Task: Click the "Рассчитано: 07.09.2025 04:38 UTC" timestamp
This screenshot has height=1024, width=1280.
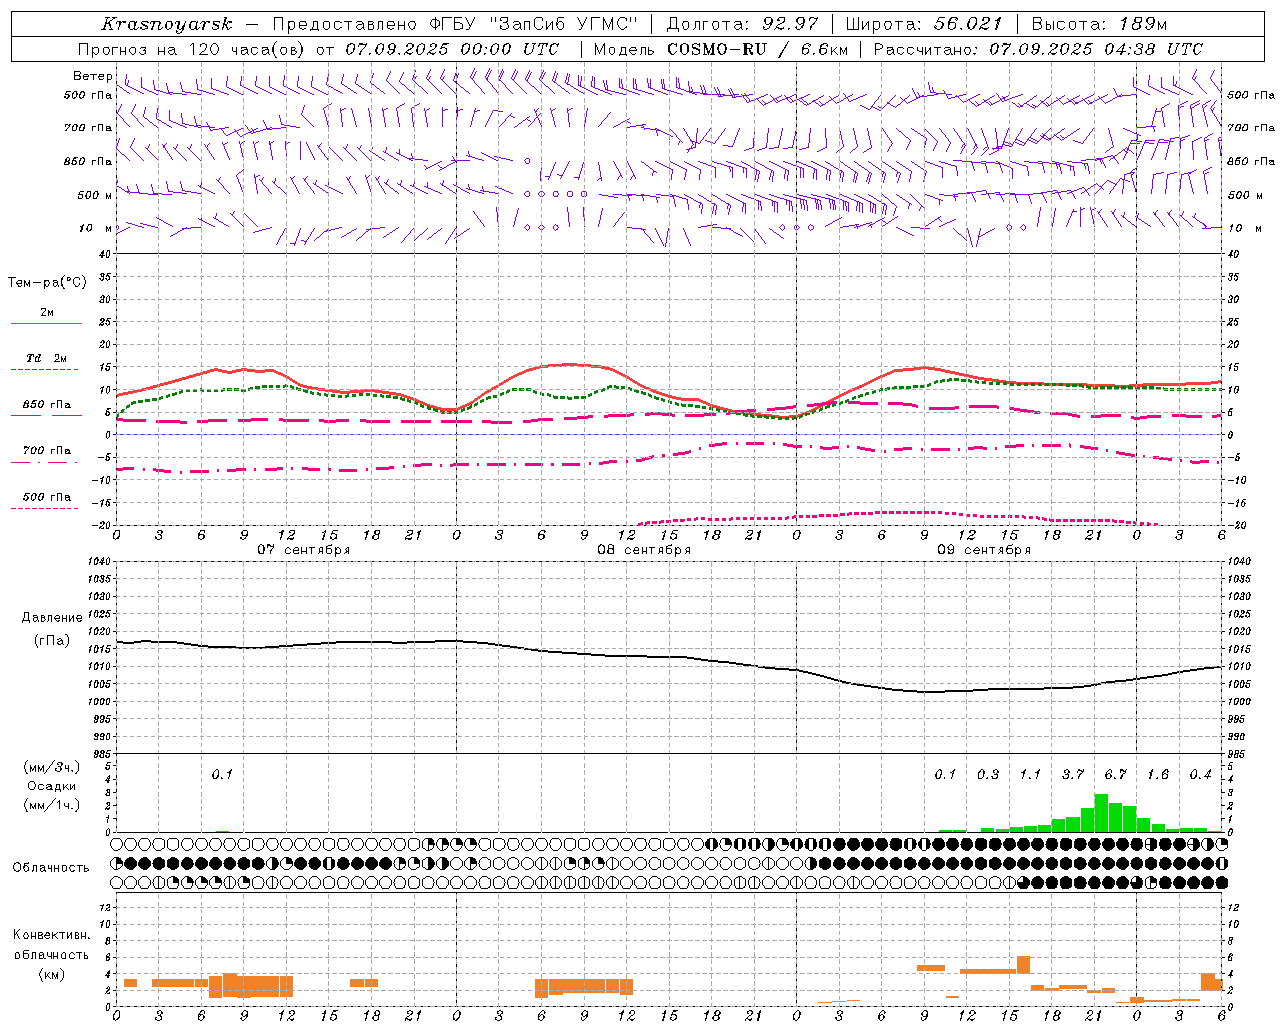Action: [x=1038, y=49]
